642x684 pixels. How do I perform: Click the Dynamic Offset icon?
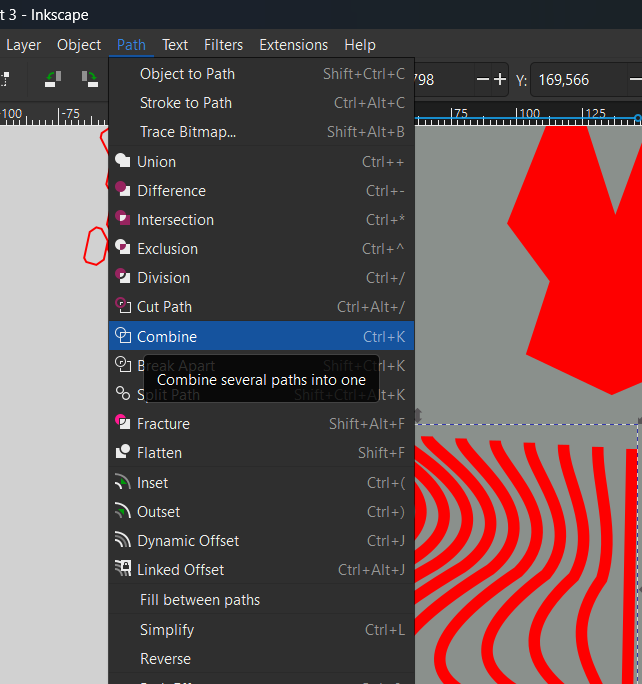(123, 540)
